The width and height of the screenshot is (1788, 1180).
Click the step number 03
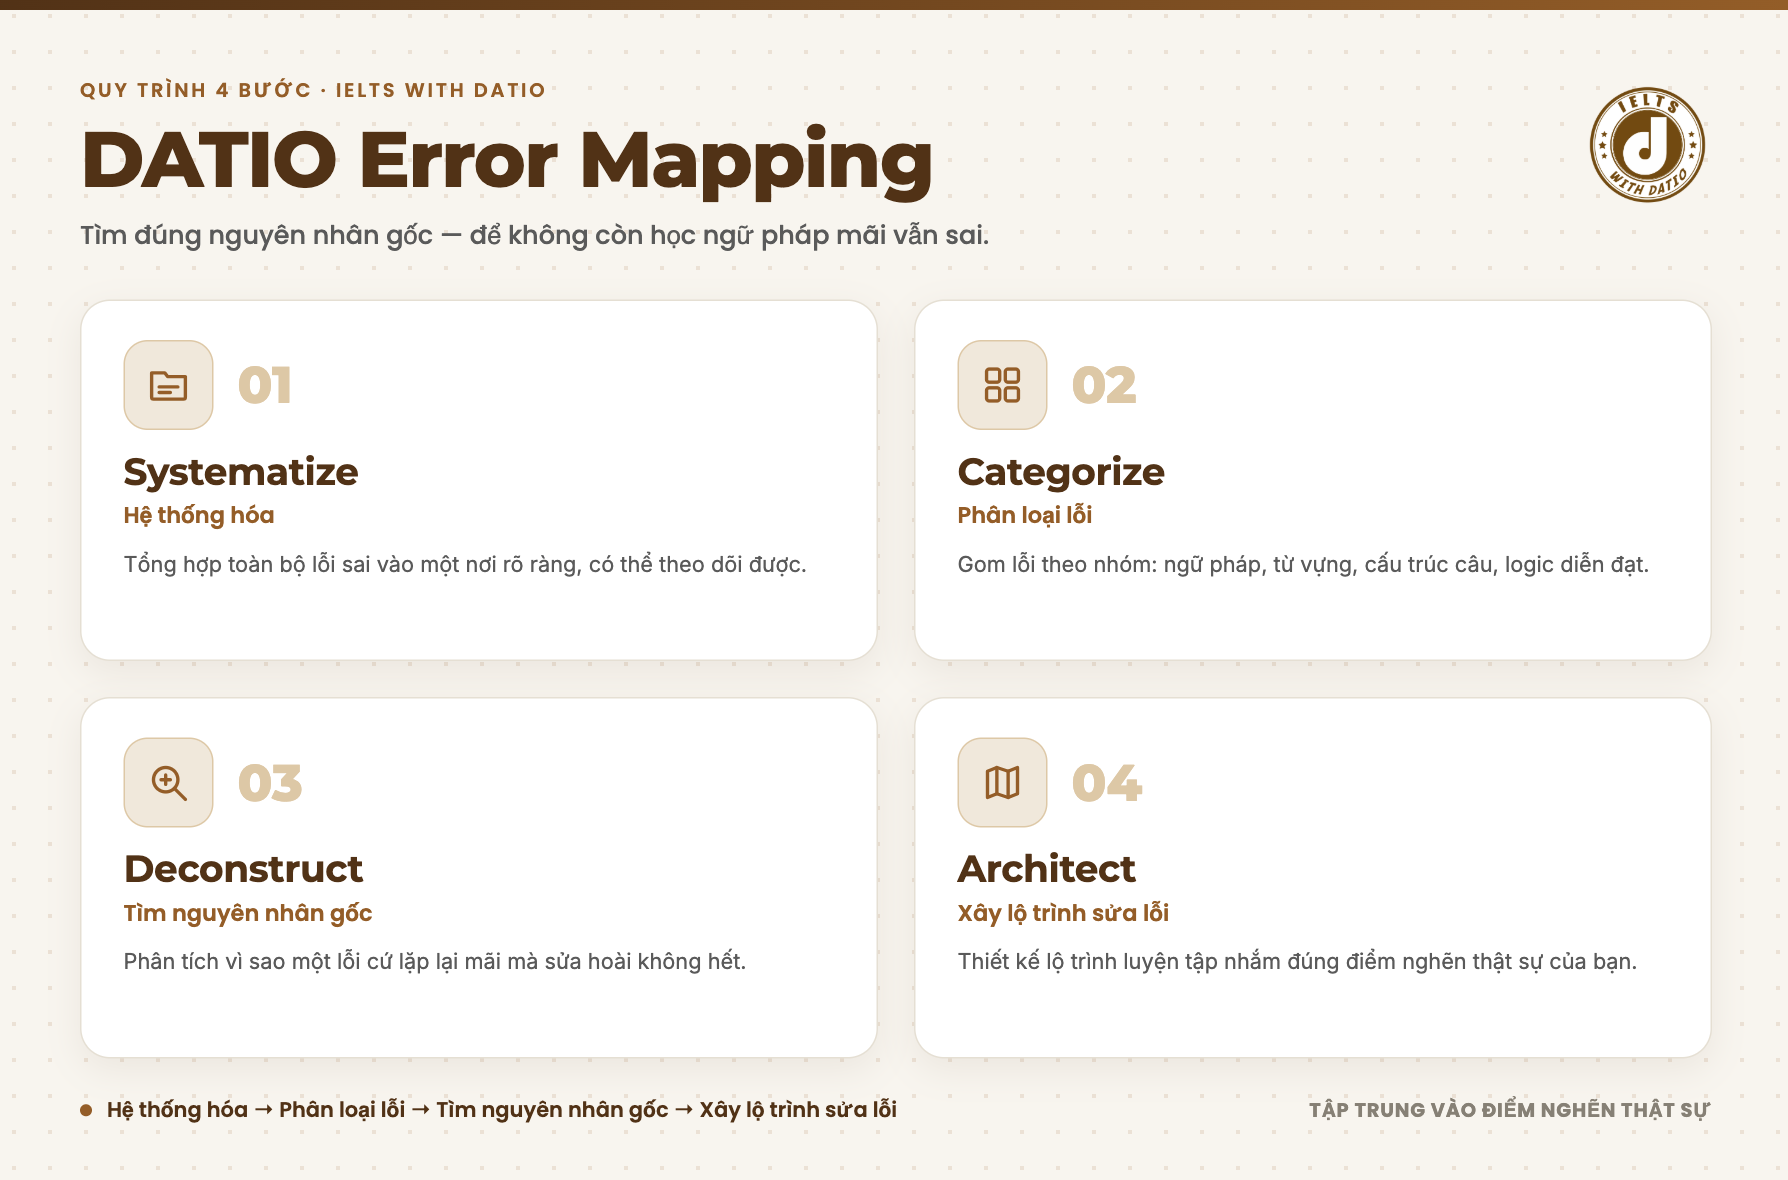pos(270,782)
